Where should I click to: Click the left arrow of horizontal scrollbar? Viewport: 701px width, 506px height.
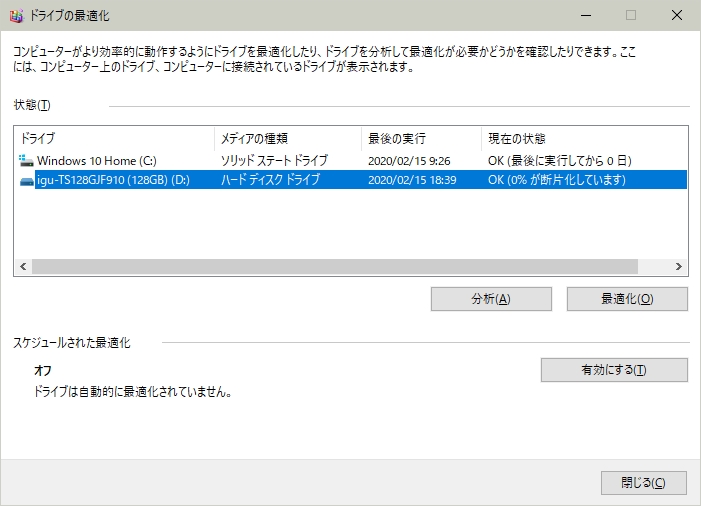(23, 266)
